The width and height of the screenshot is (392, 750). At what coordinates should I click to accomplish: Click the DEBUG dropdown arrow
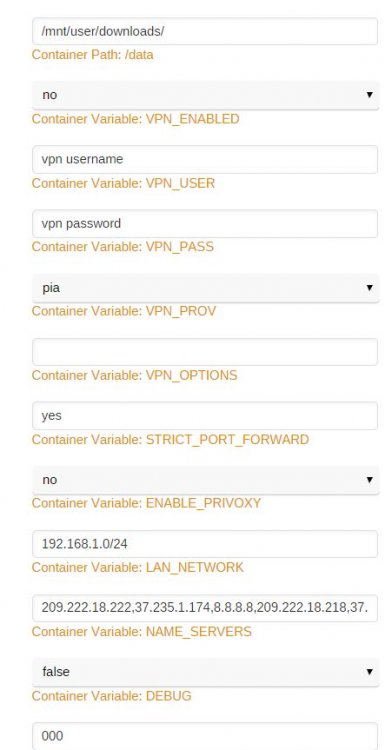(x=369, y=672)
